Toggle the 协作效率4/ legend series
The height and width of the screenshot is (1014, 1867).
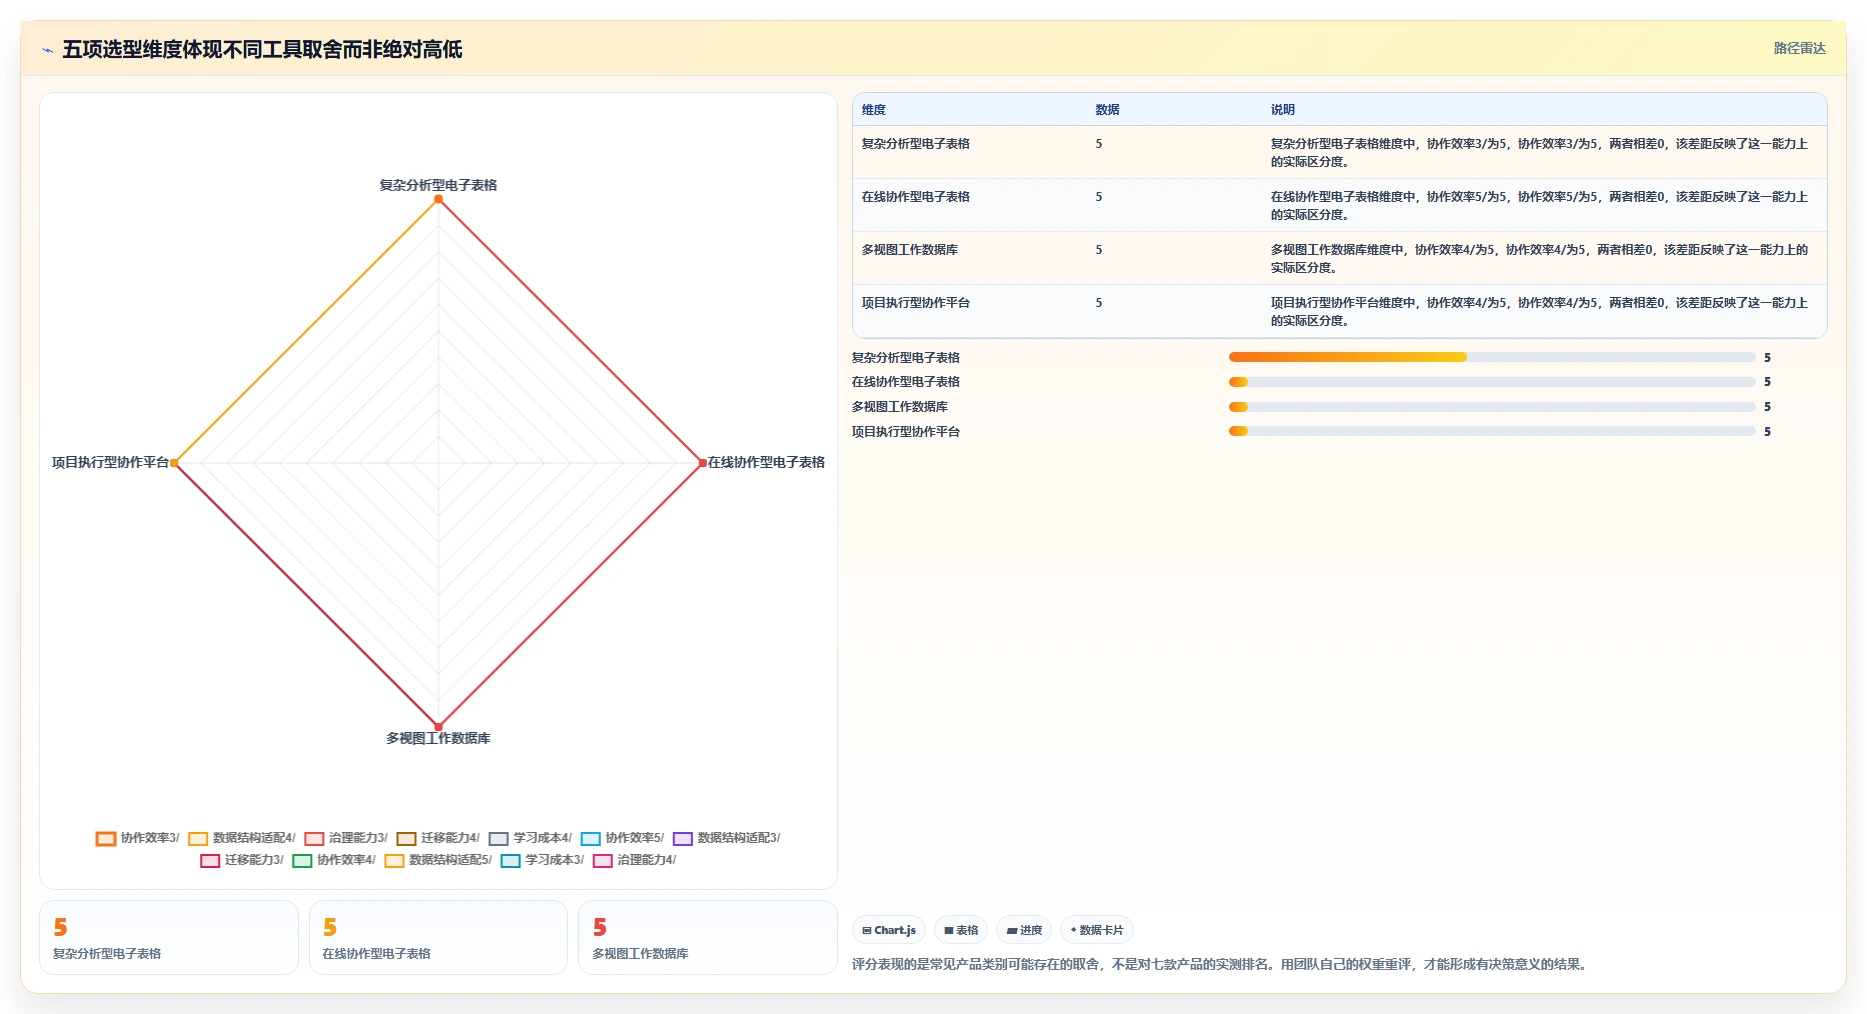pos(334,860)
